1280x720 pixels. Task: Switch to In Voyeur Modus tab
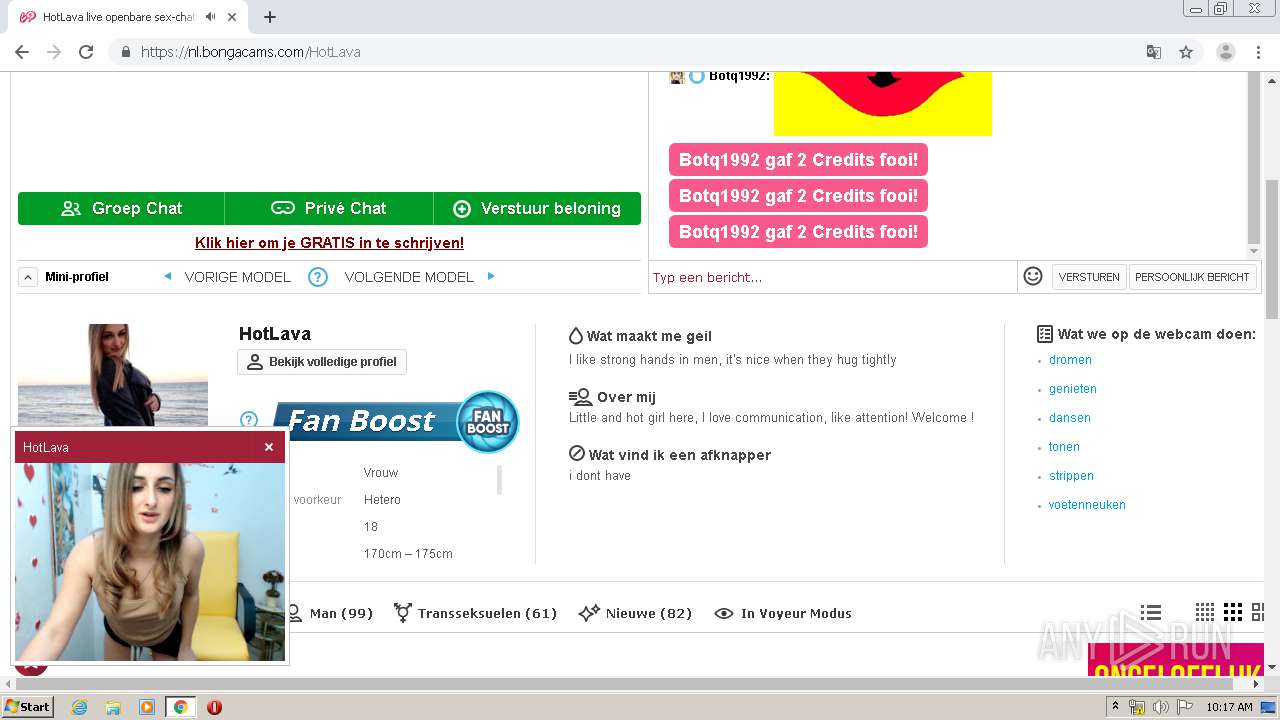click(x=783, y=613)
